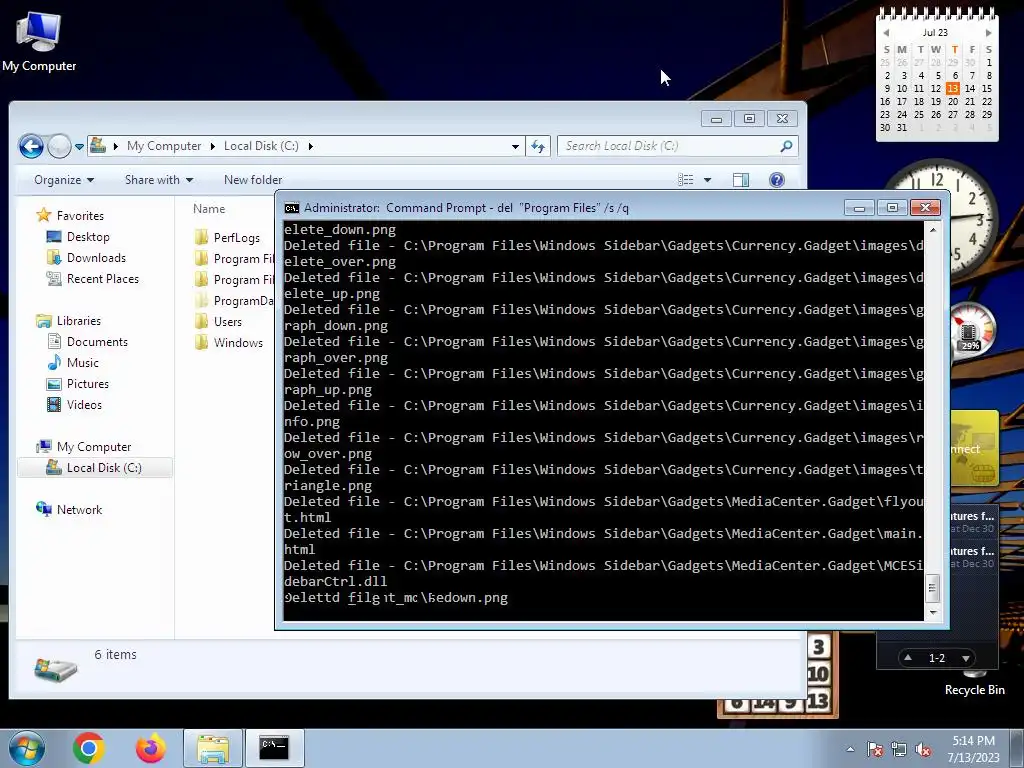This screenshot has width=1024, height=768.
Task: Select Desktop under Favorites
Action: coord(78,237)
